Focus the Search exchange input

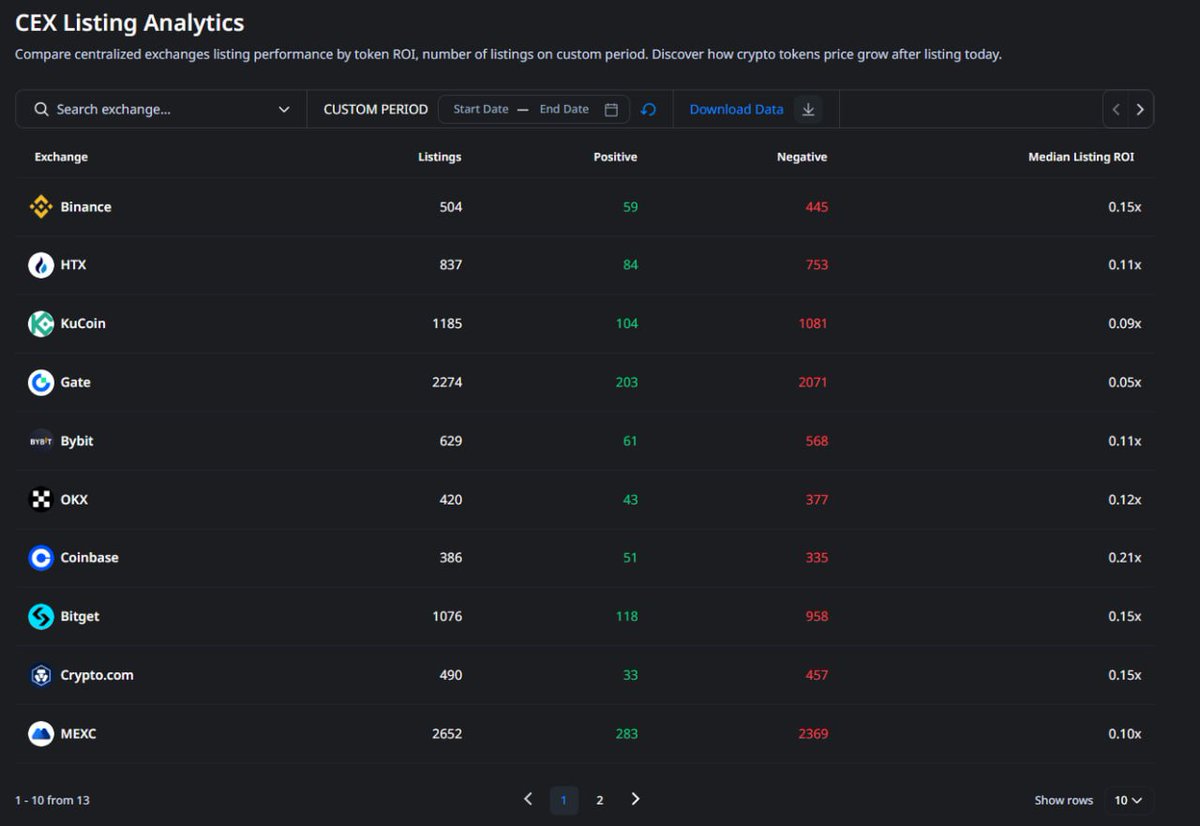tap(160, 109)
